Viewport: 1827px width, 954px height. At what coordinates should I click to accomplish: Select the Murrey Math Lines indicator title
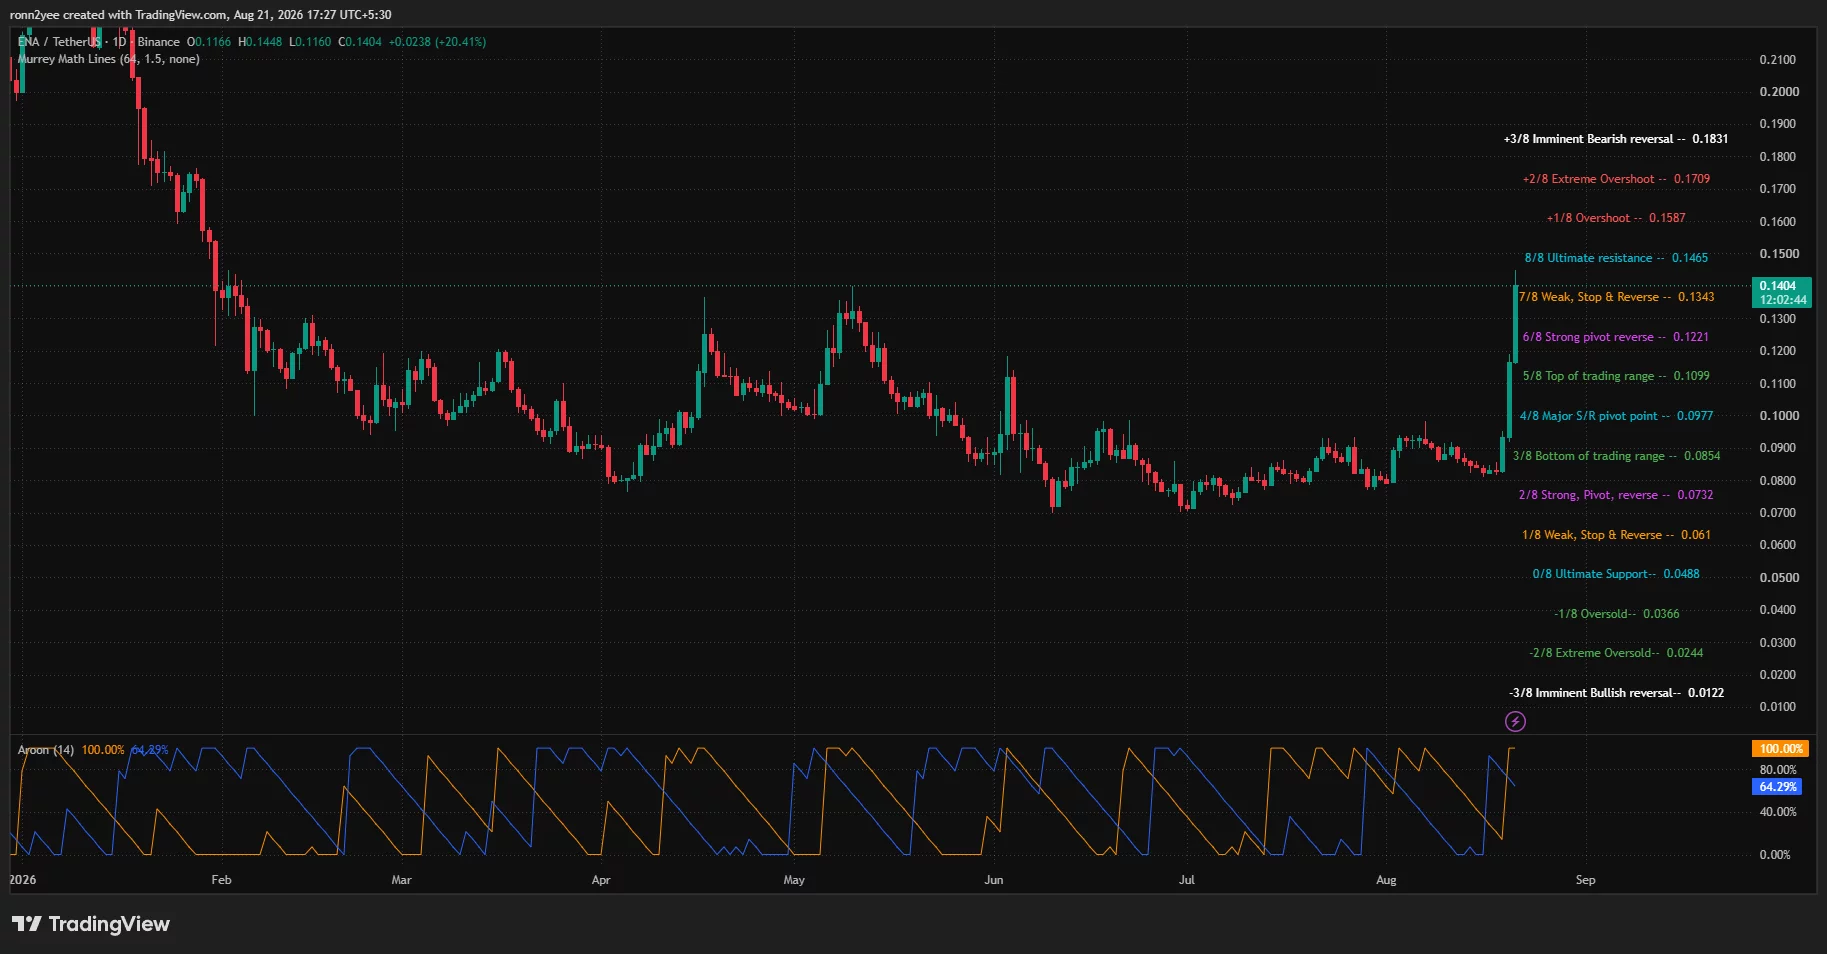coord(109,59)
